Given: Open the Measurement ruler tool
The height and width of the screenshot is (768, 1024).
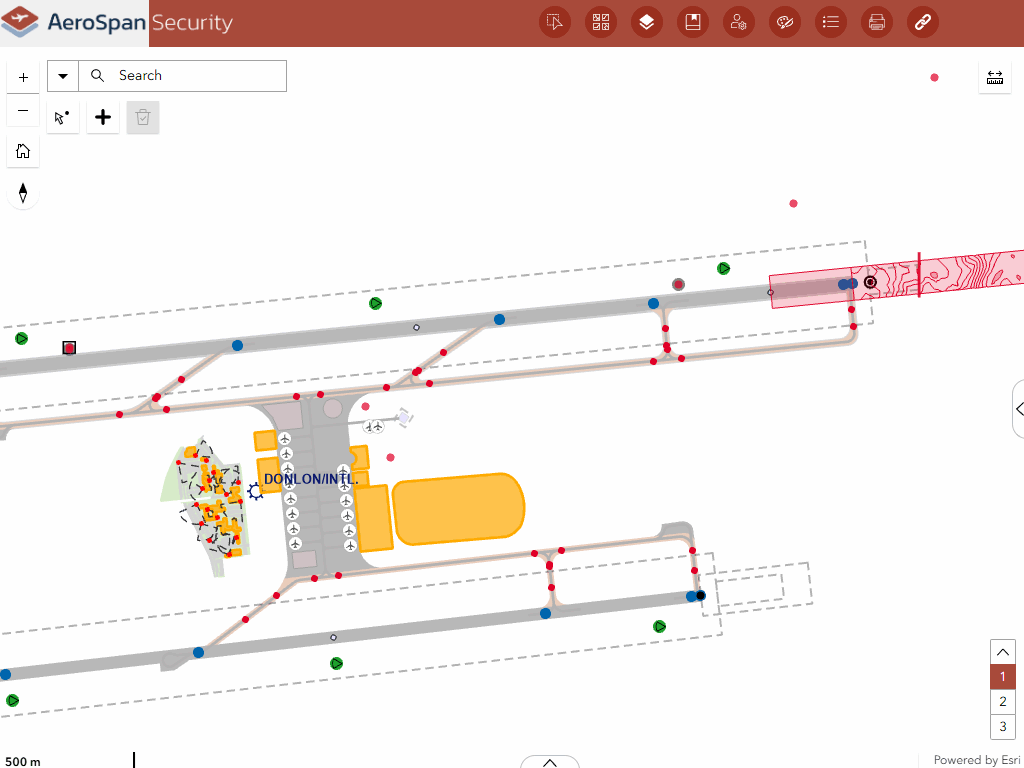Looking at the screenshot, I should (995, 77).
